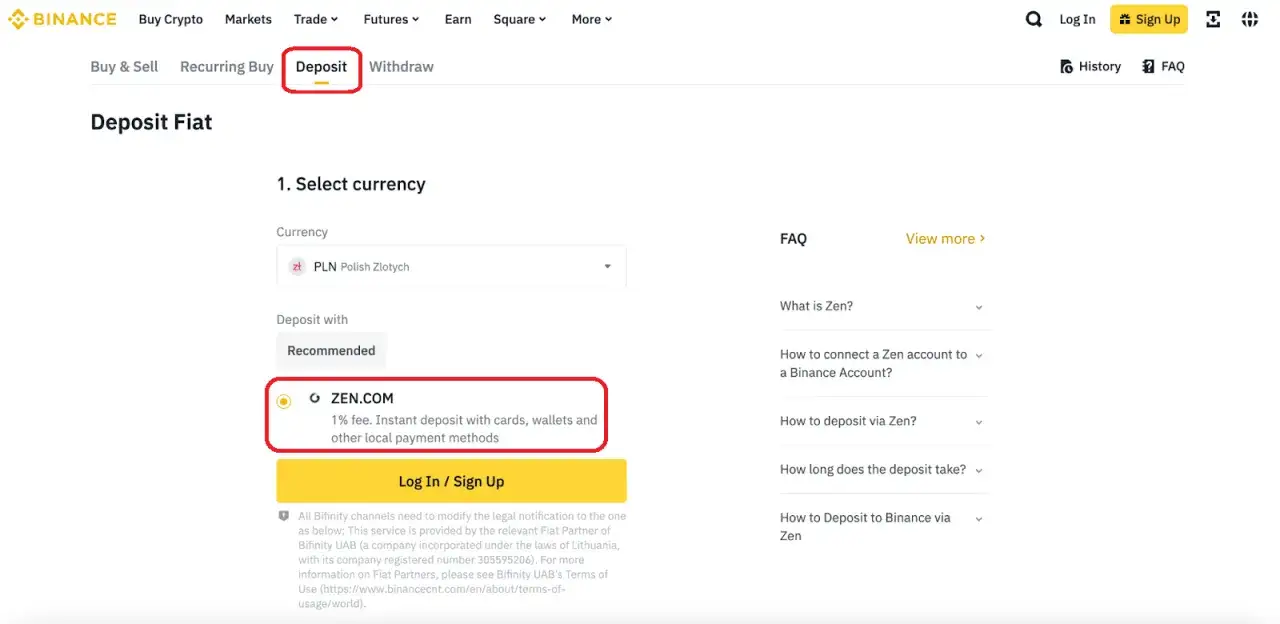Click the Log In / Sign Up button
Screen dimensions: 1280x624
[x=451, y=480]
